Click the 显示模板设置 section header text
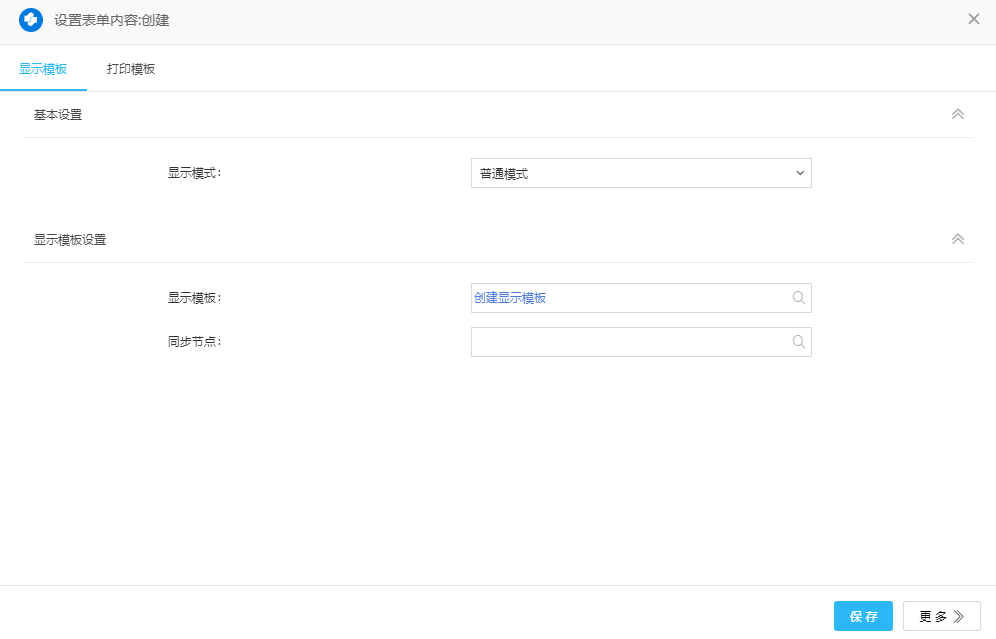996x639 pixels. click(70, 240)
